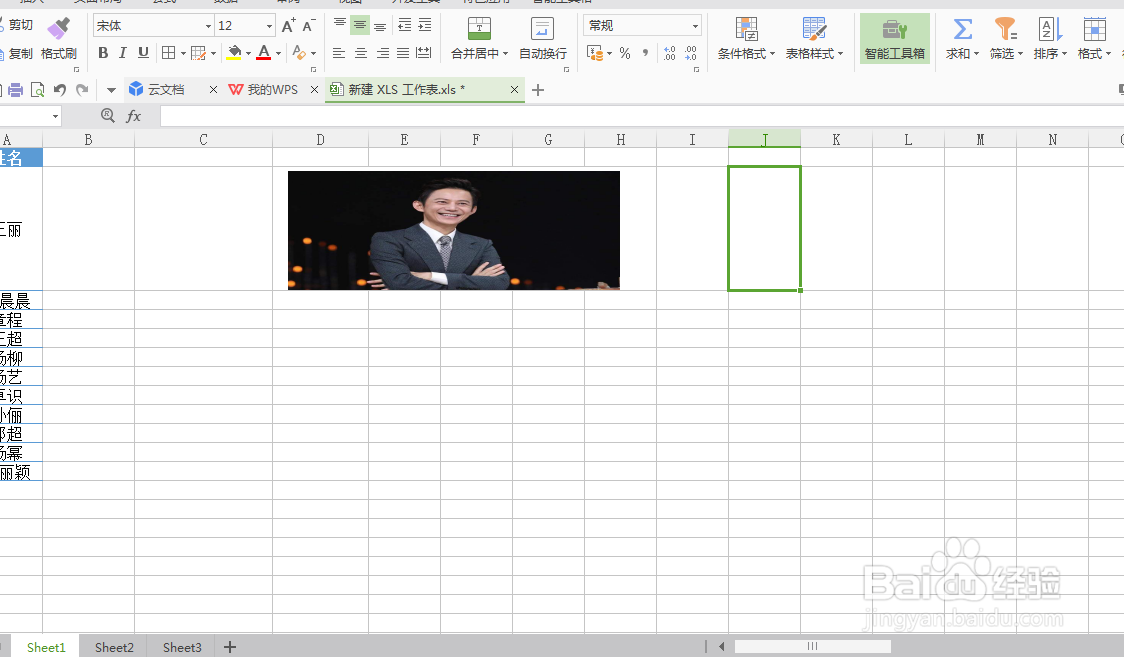
Task: Expand the borders dropdown arrow
Action: (184, 53)
